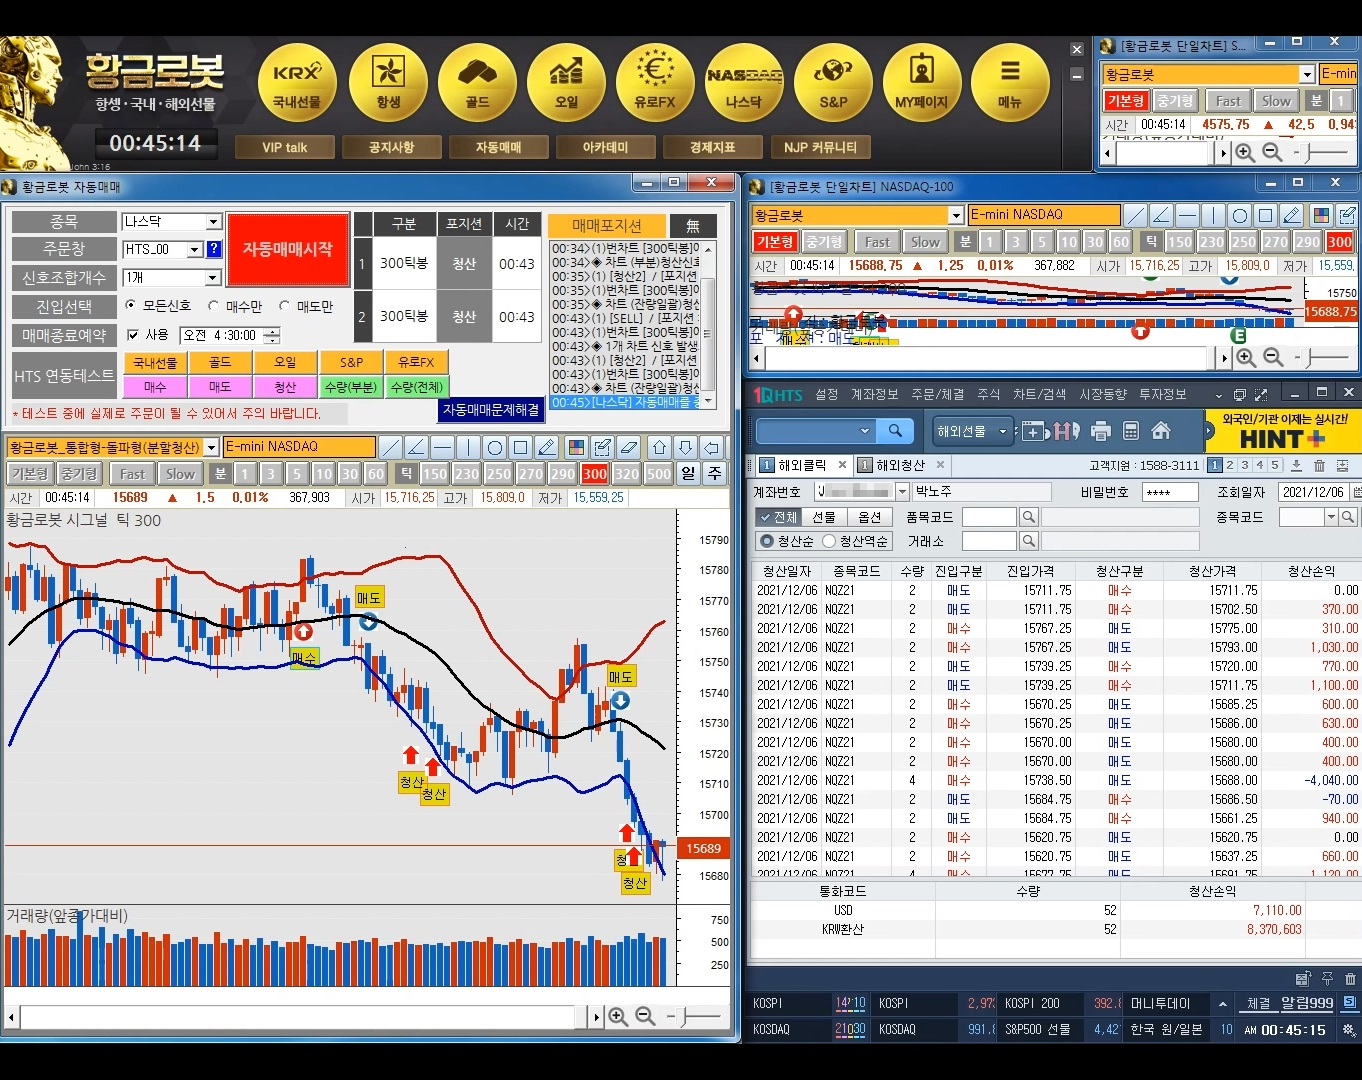Click 수량(전체) test button
The width and height of the screenshot is (1362, 1080).
(x=417, y=386)
